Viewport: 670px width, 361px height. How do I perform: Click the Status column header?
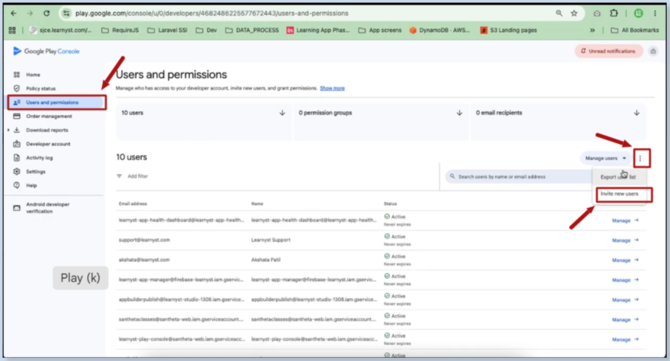[x=390, y=204]
